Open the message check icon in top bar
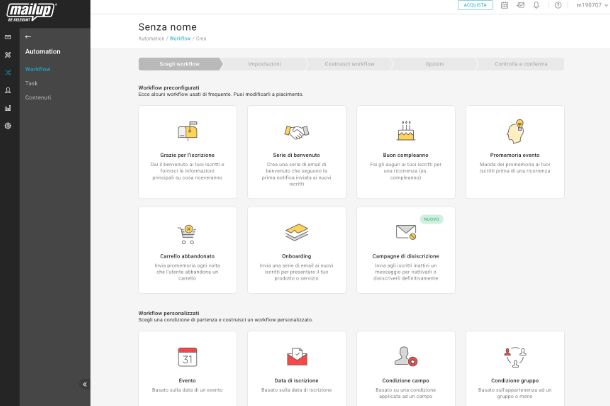610x406 pixels. click(x=521, y=5)
